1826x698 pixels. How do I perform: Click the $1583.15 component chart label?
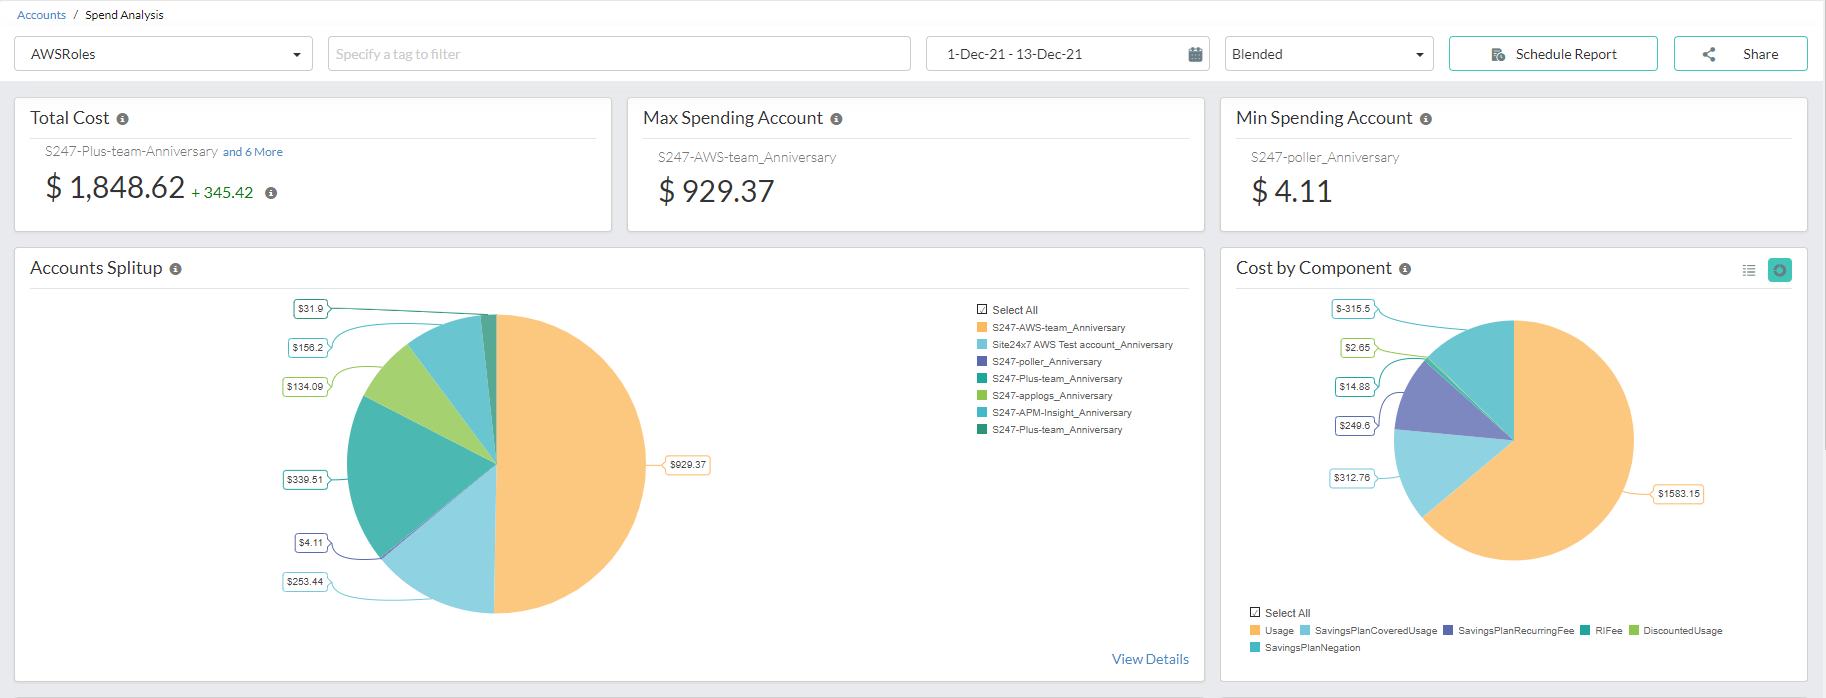[1678, 493]
